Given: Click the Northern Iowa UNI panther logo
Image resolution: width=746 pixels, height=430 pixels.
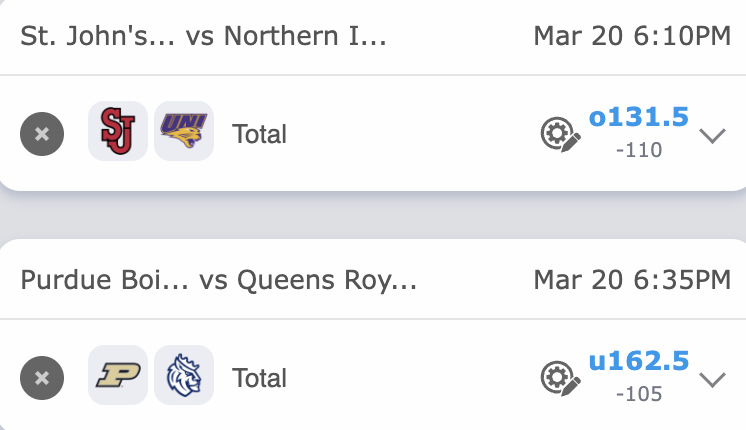Looking at the screenshot, I should [184, 131].
